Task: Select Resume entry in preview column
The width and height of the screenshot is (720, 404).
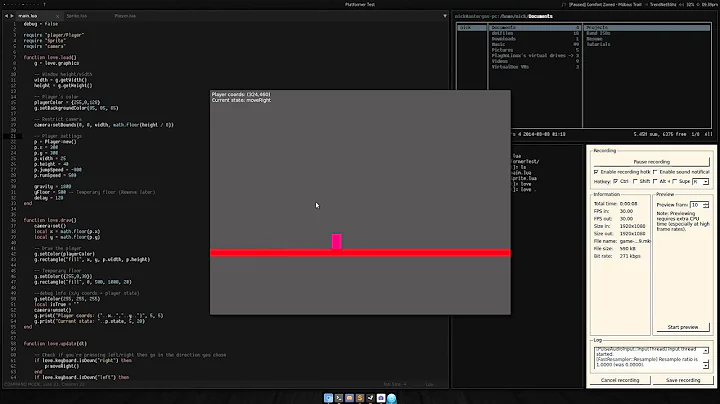Action: coord(594,39)
